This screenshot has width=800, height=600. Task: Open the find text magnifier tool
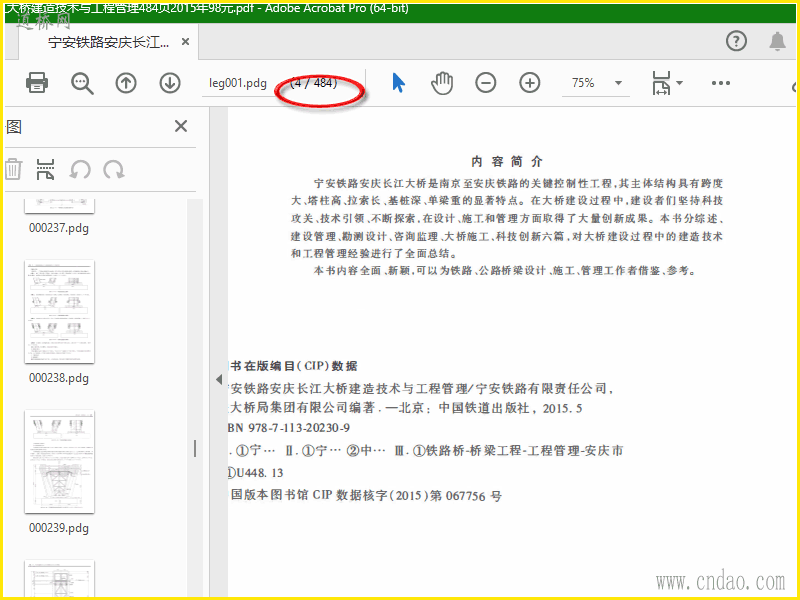(x=82, y=83)
